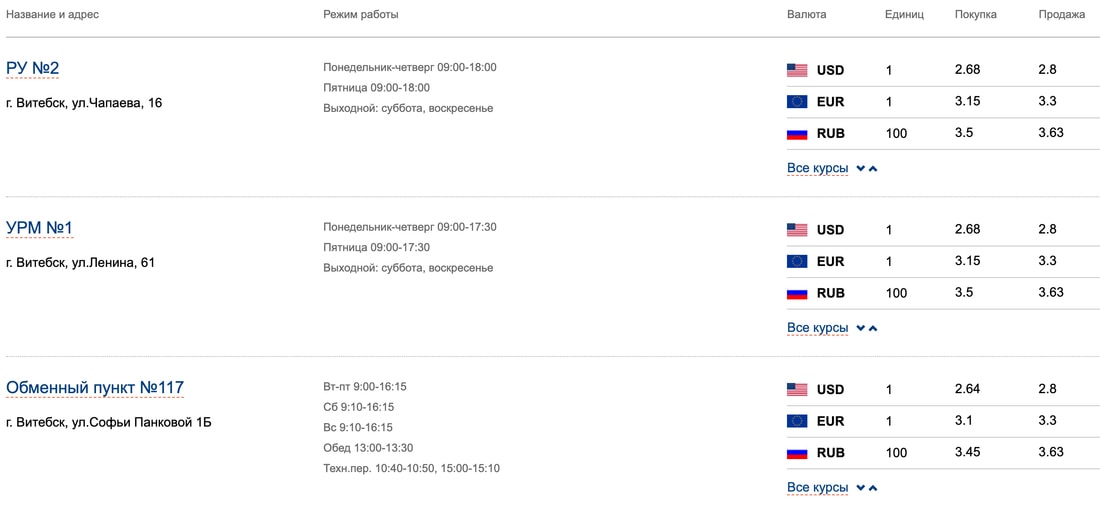
Task: Click the Russian flag icon for РУ №2
Action: point(797,133)
